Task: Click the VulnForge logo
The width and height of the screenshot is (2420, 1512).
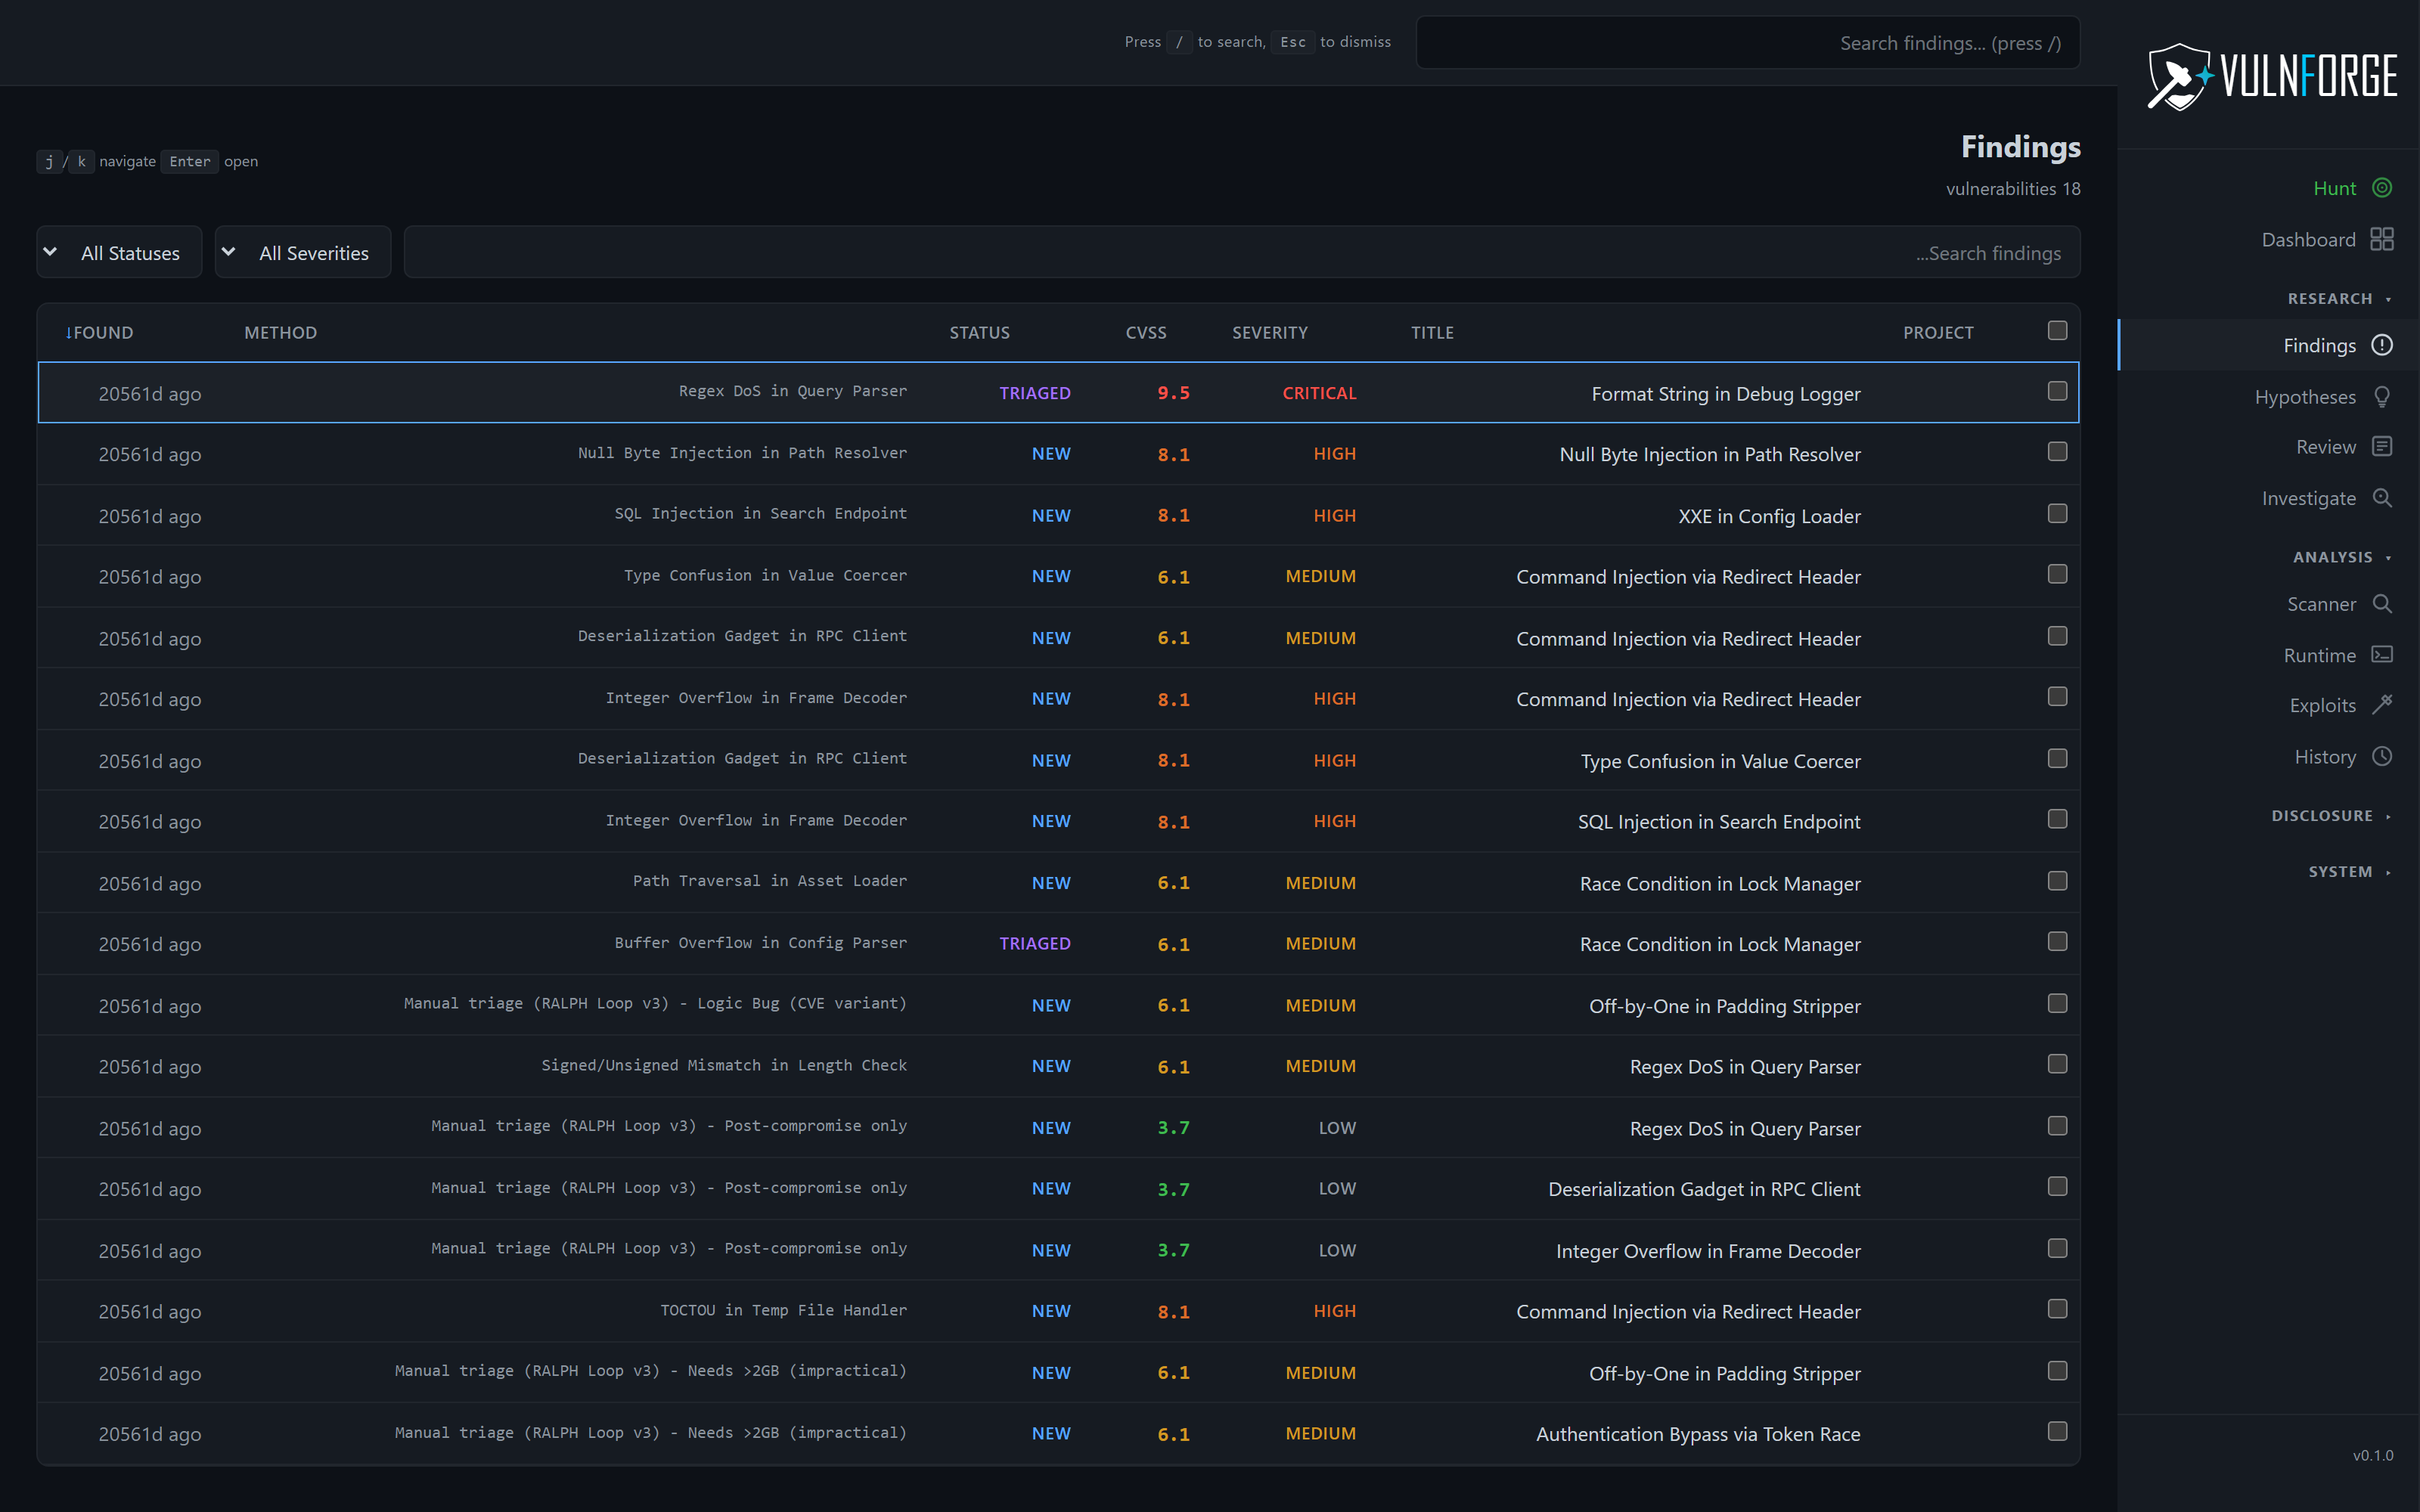Action: (x=2272, y=76)
